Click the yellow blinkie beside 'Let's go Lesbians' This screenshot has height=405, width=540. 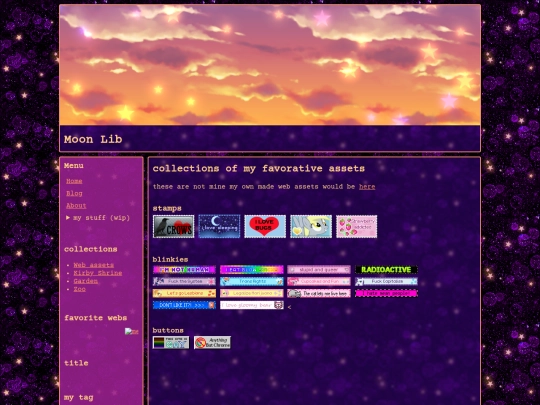(252, 293)
